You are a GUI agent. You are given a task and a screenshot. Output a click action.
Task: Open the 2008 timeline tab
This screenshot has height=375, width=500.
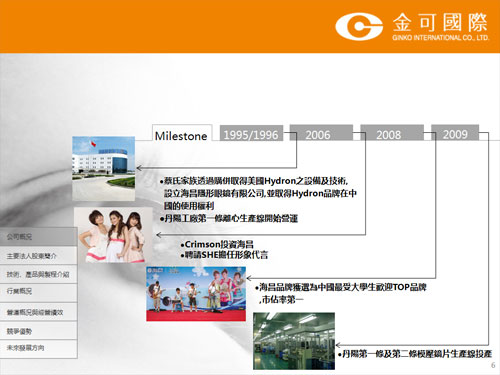(392, 133)
